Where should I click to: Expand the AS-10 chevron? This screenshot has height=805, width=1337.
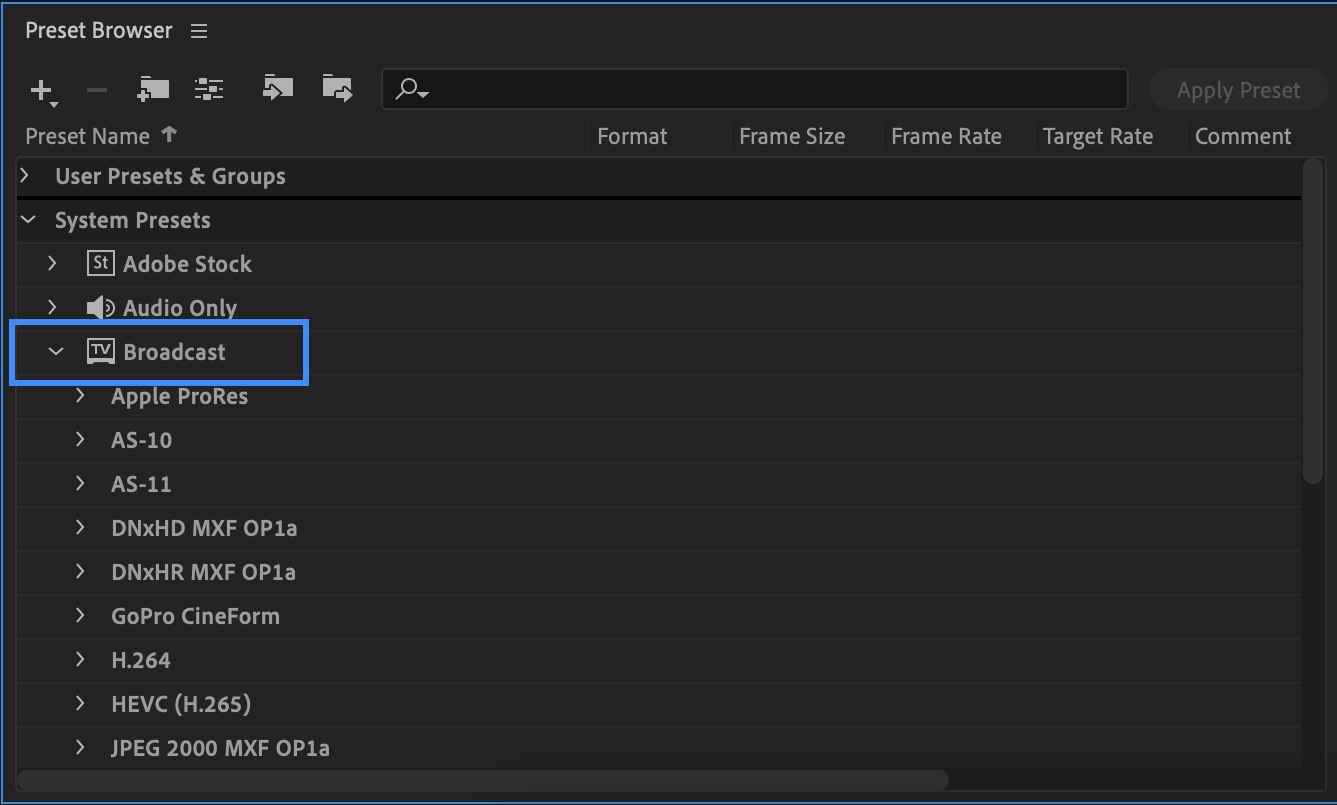(81, 440)
